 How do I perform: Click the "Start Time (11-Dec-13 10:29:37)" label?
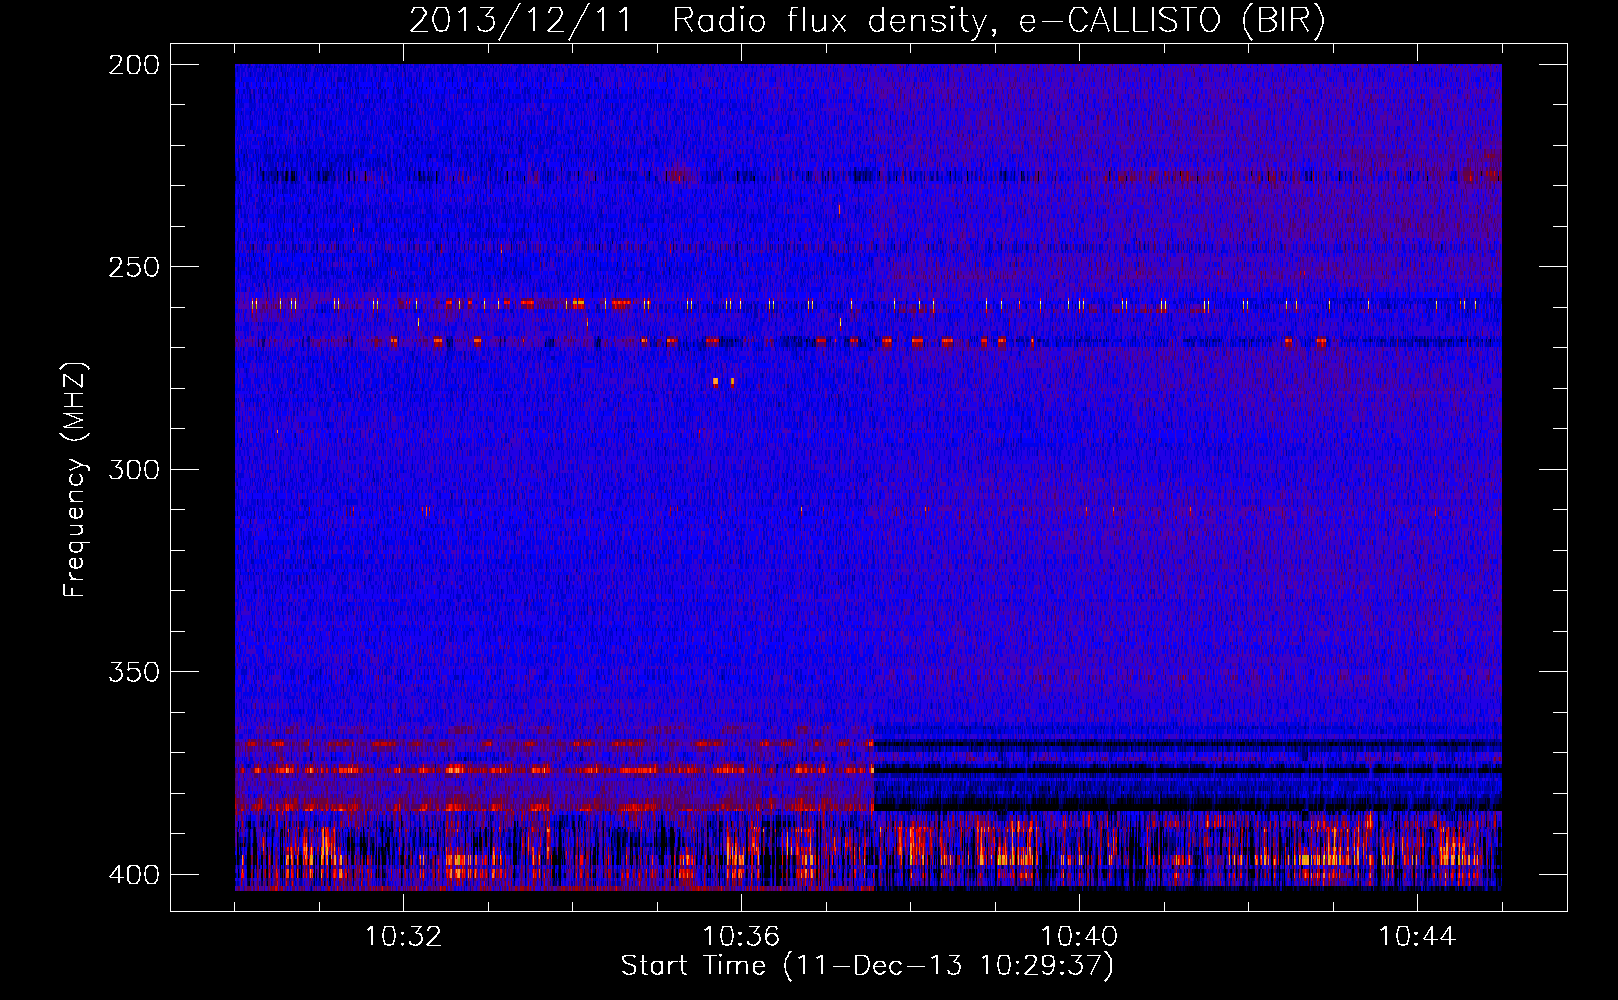(x=867, y=966)
